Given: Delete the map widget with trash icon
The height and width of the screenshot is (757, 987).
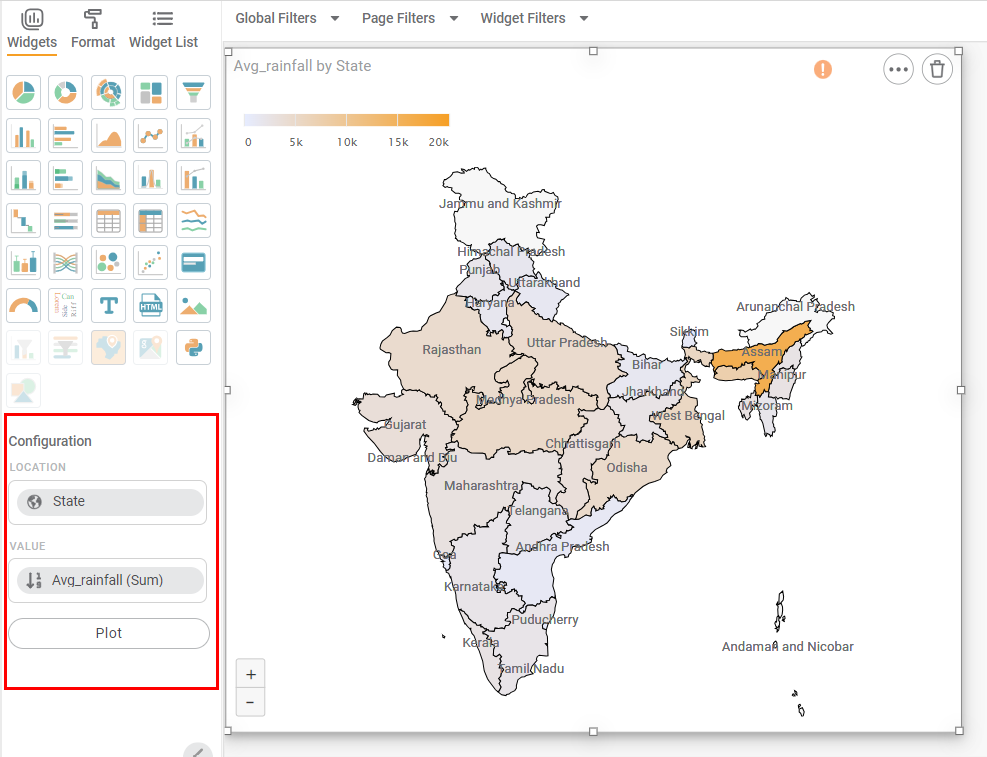Looking at the screenshot, I should 937,69.
